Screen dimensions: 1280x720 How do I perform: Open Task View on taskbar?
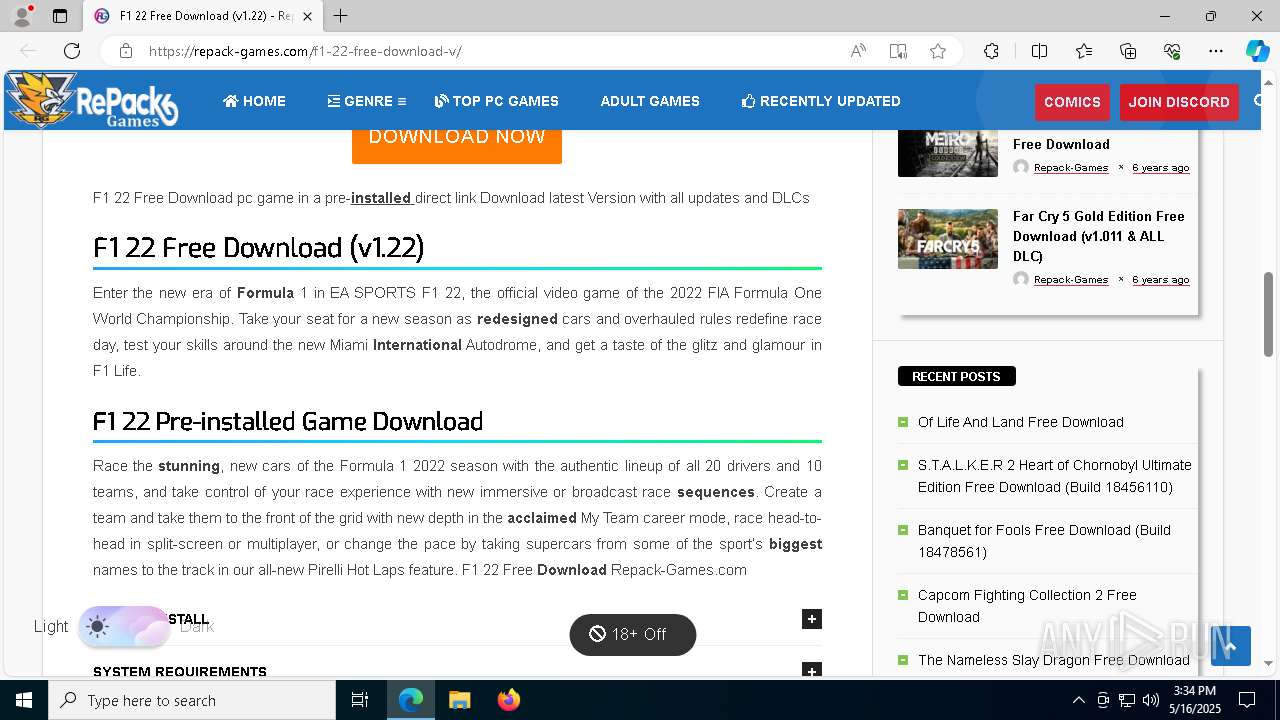click(360, 700)
